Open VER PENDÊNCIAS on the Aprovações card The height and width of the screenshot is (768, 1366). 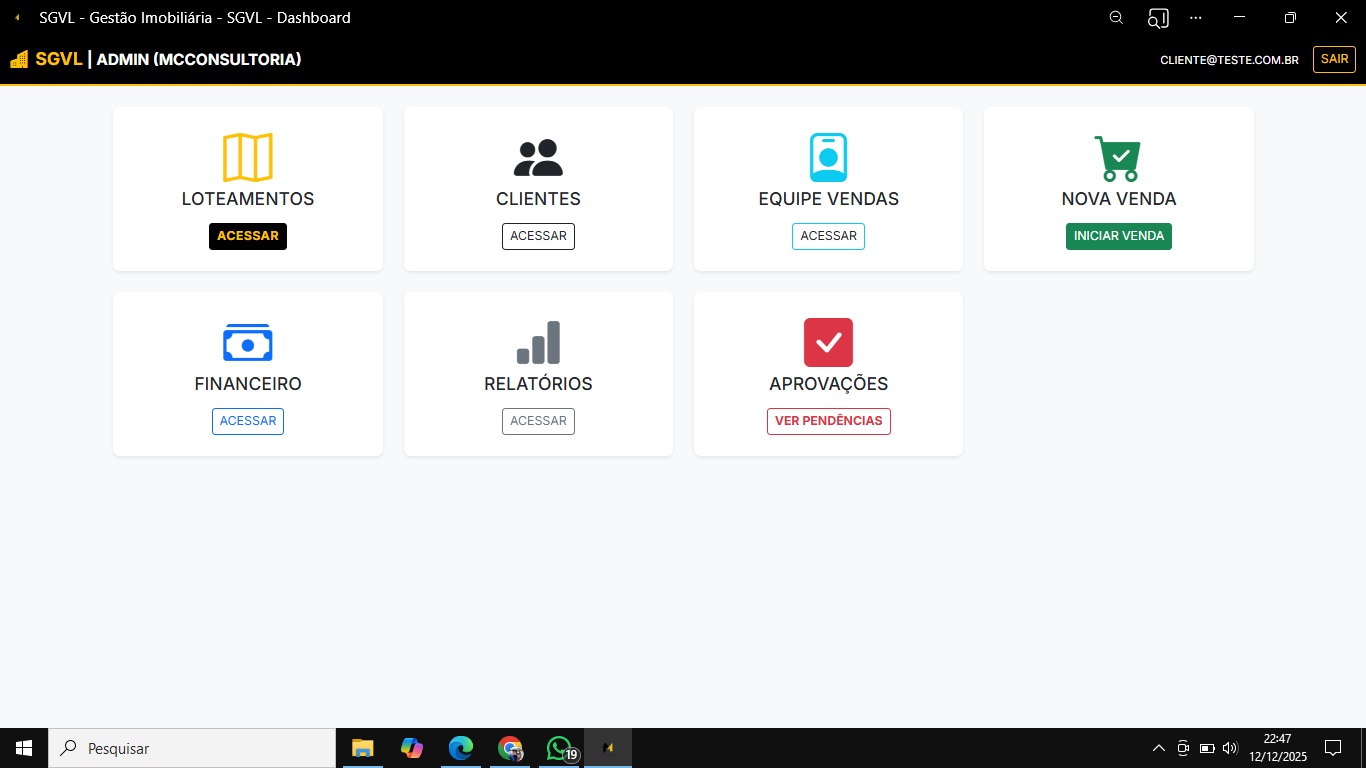click(x=828, y=421)
